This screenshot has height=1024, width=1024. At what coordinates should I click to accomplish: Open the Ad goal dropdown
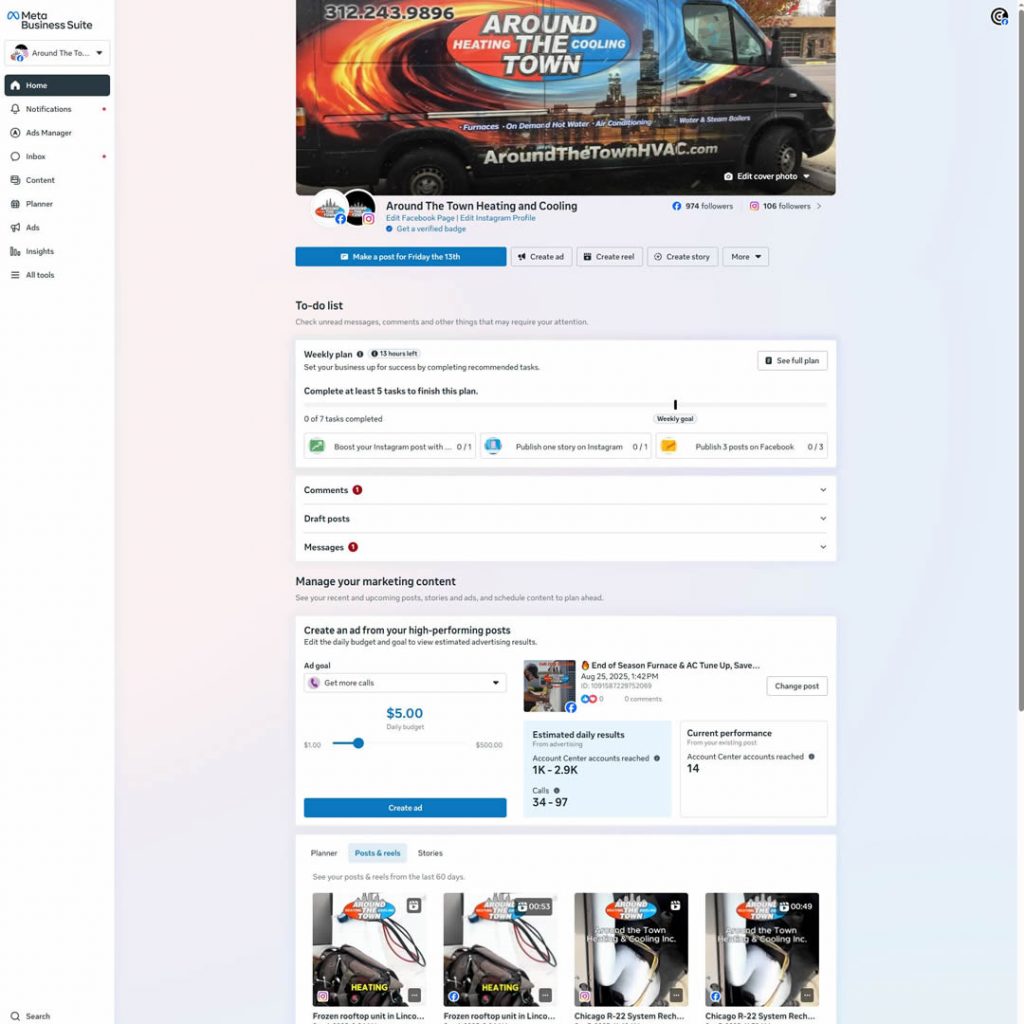click(405, 683)
